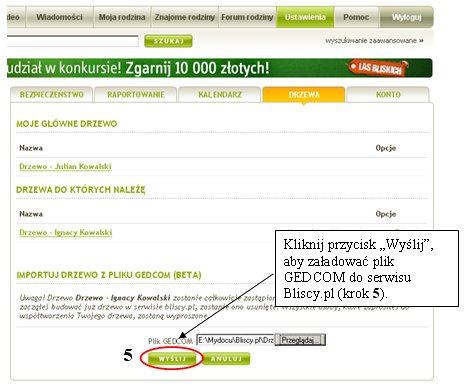Select the Ustawienia menu item
467x386 pixels.
tap(305, 17)
